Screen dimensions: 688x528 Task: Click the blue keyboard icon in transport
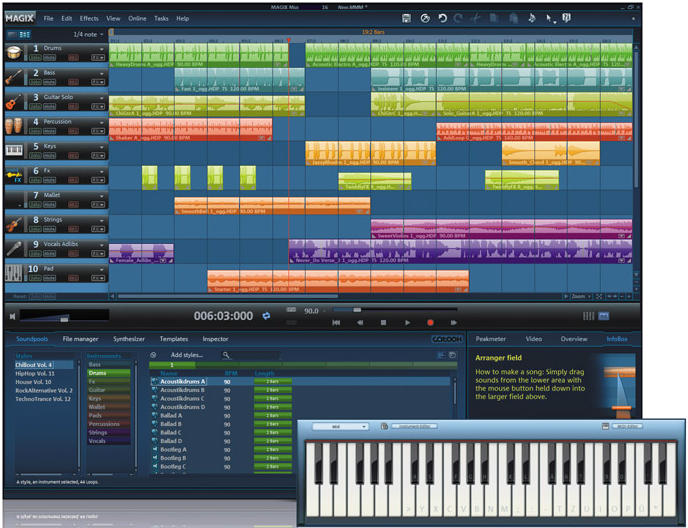coord(604,316)
